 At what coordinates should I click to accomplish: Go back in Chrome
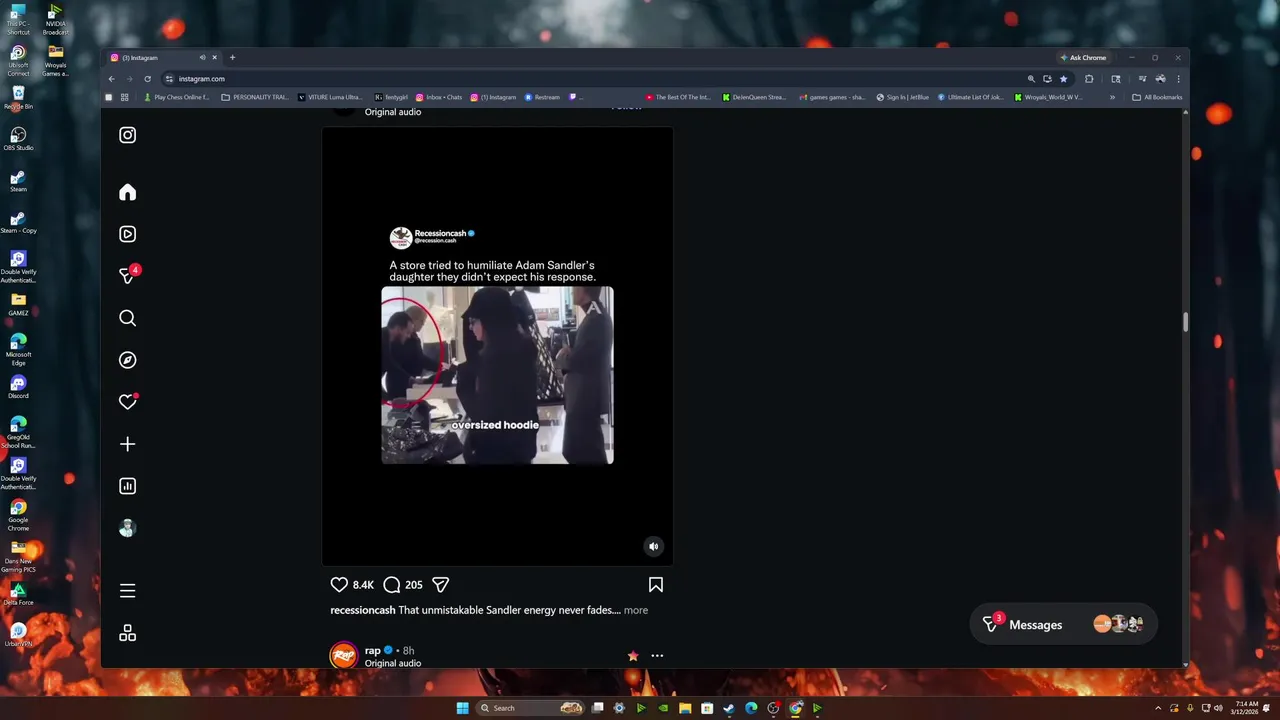click(x=112, y=79)
